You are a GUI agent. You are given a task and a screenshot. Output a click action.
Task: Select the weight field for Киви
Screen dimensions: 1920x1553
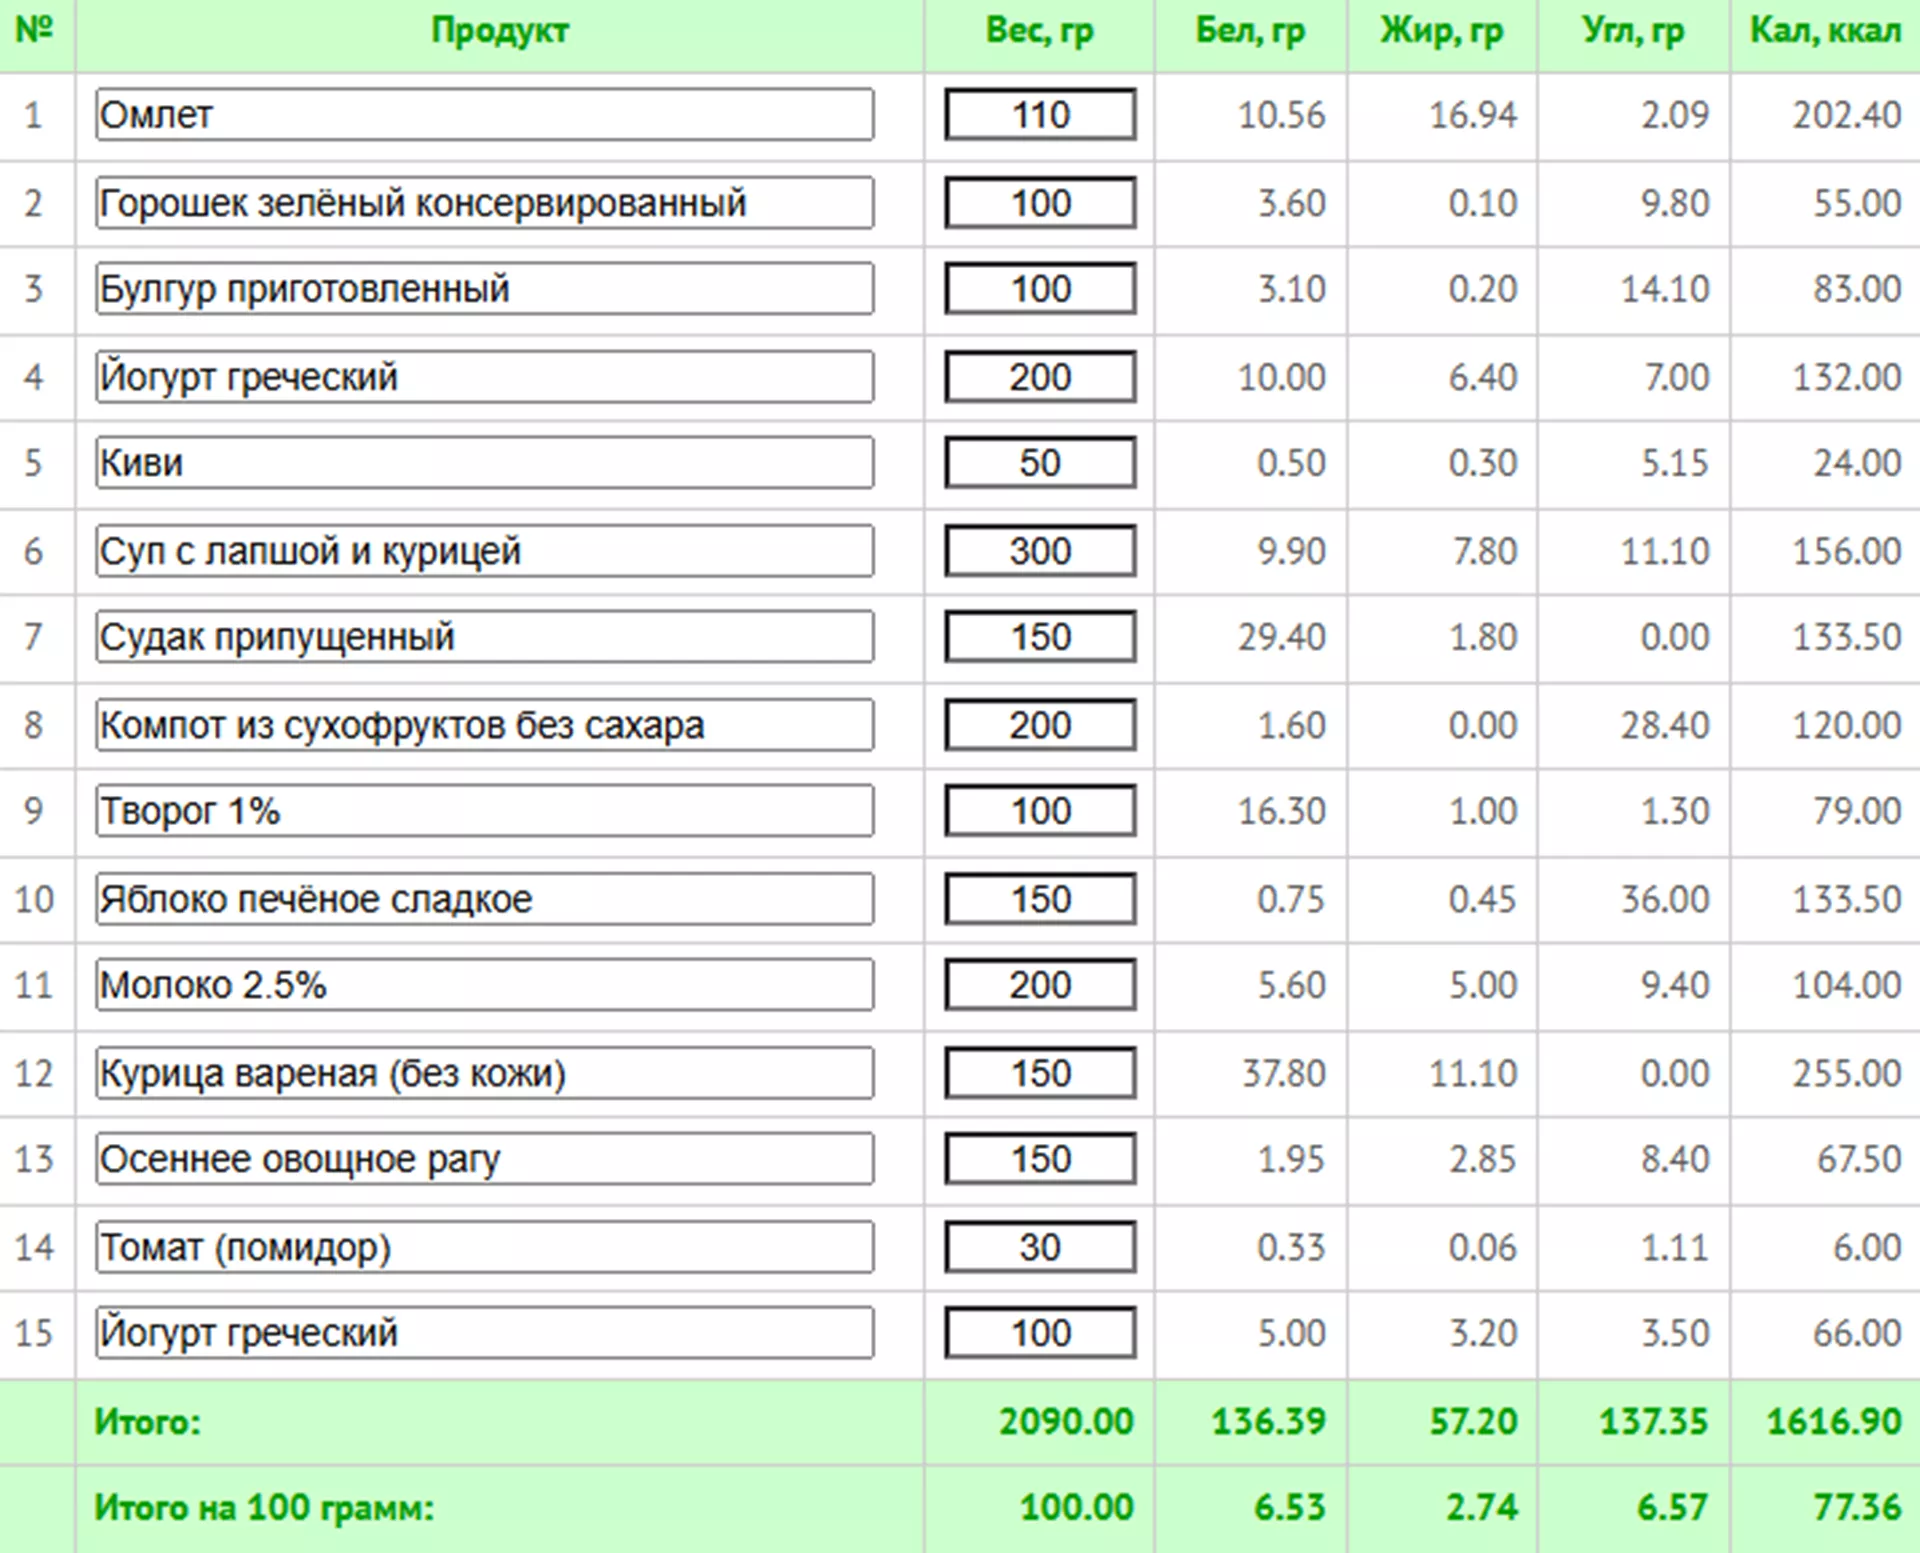(x=1040, y=463)
